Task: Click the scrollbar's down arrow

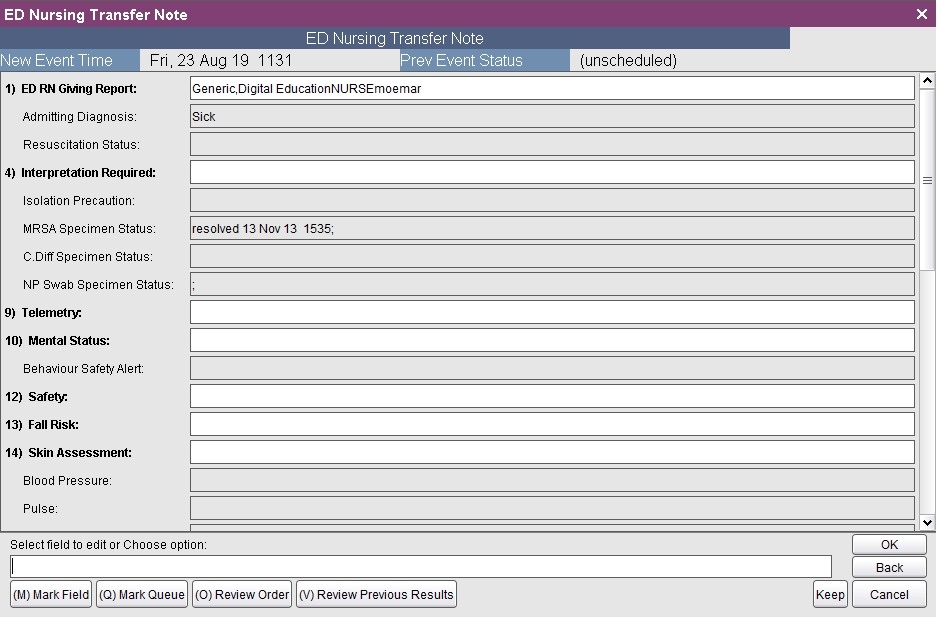Action: point(928,521)
